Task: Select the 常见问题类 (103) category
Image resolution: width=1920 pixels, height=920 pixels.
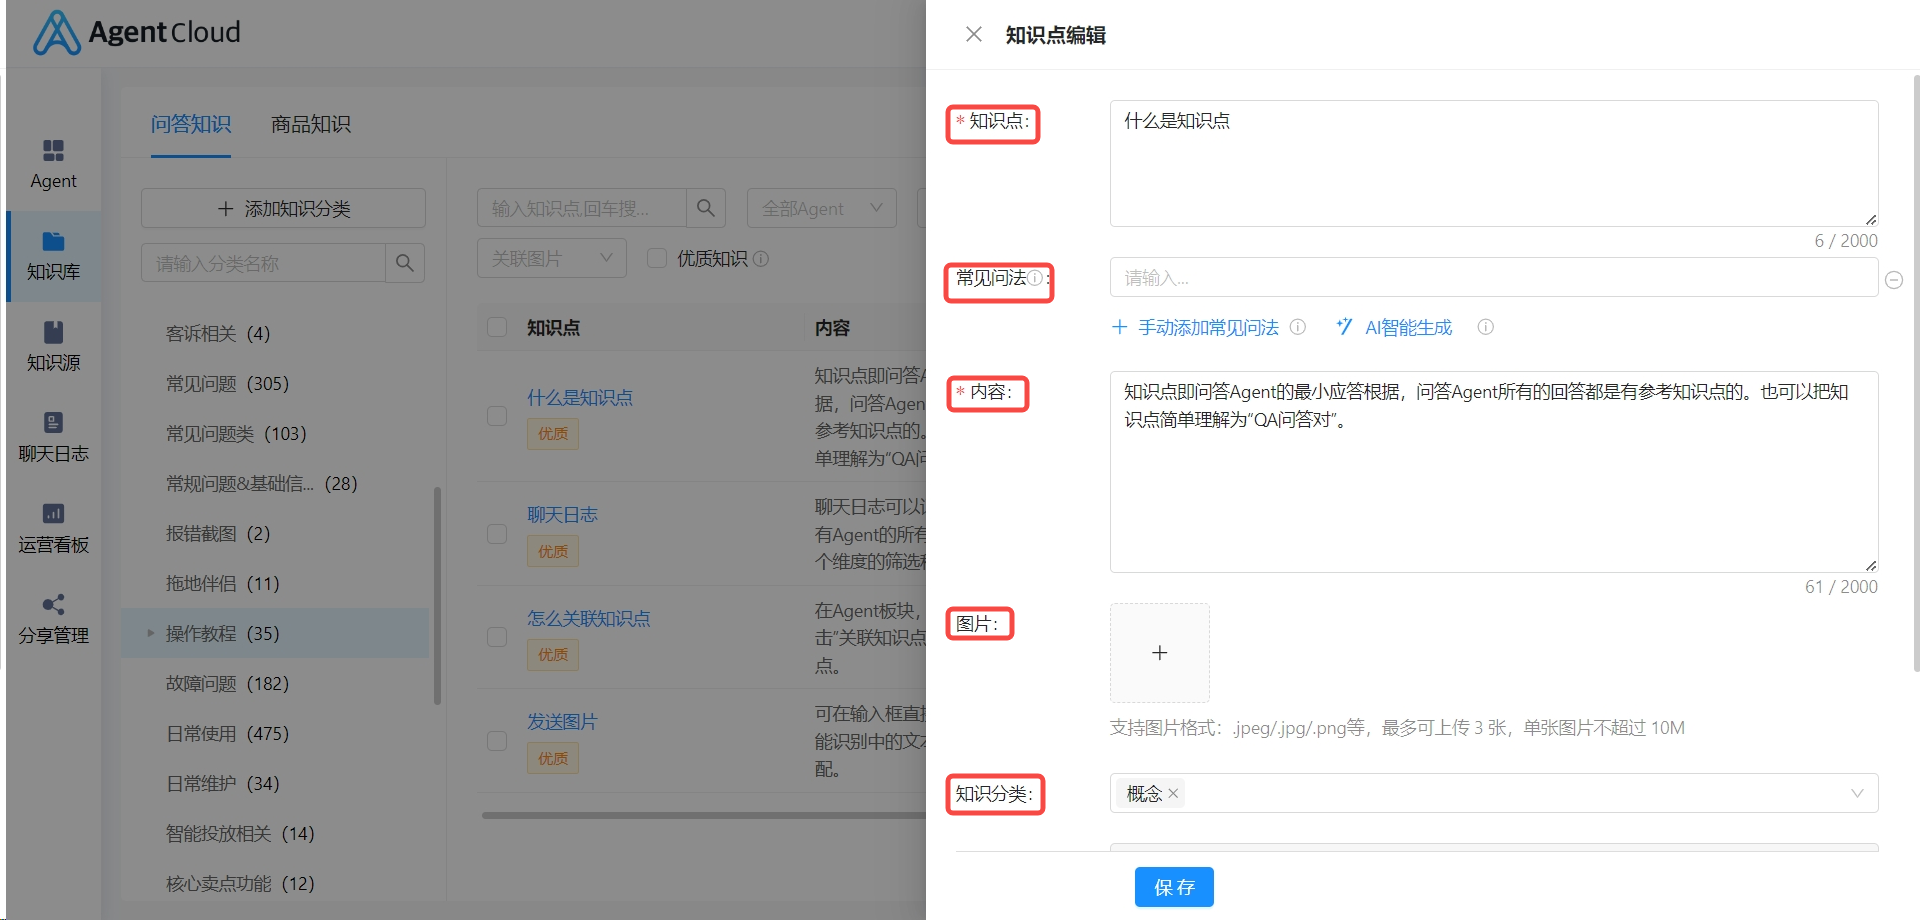Action: point(236,433)
